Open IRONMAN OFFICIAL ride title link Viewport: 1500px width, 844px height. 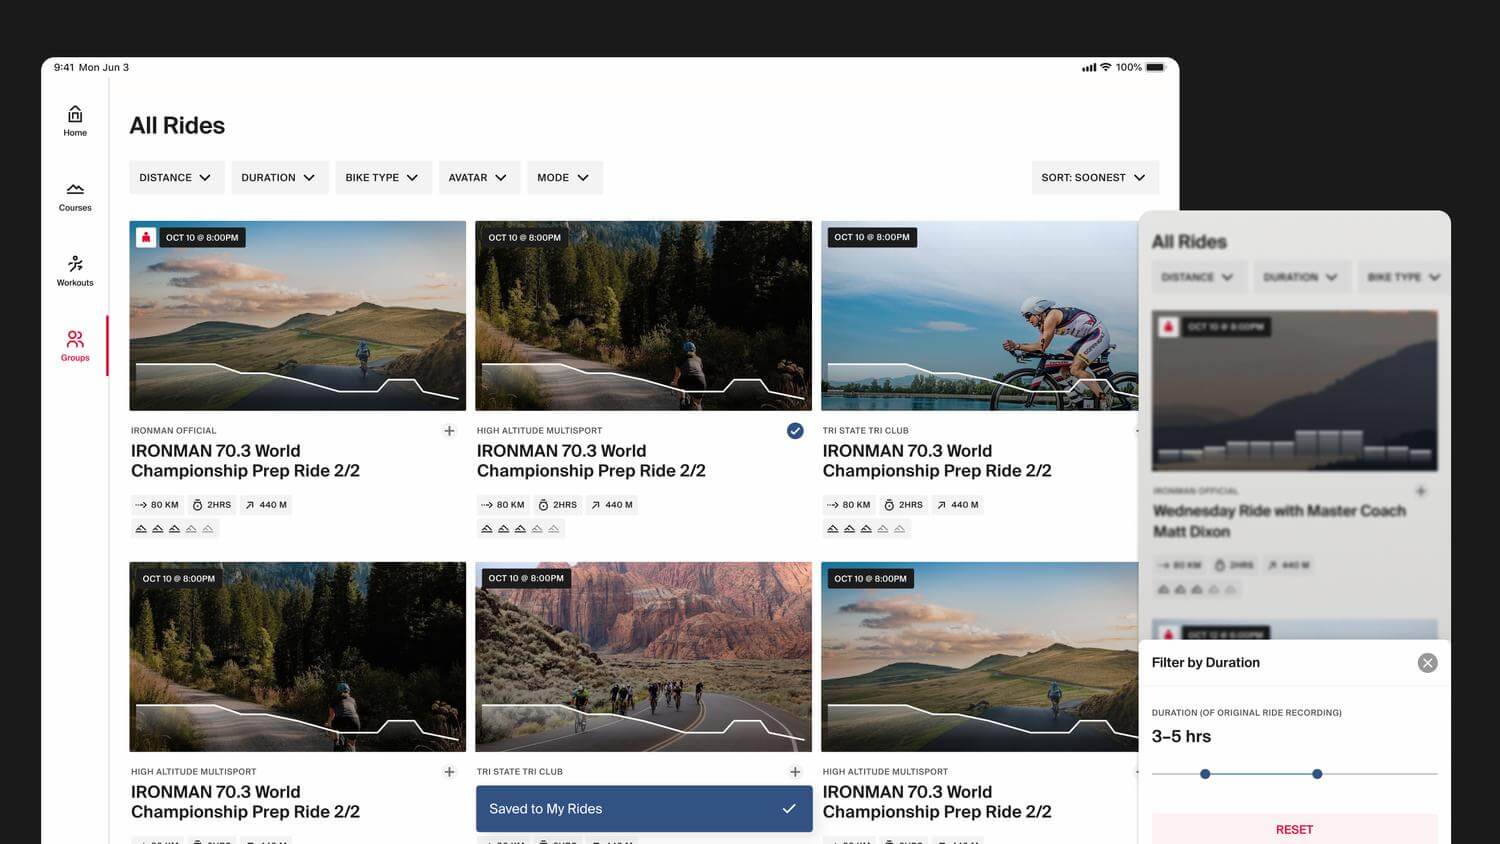245,461
